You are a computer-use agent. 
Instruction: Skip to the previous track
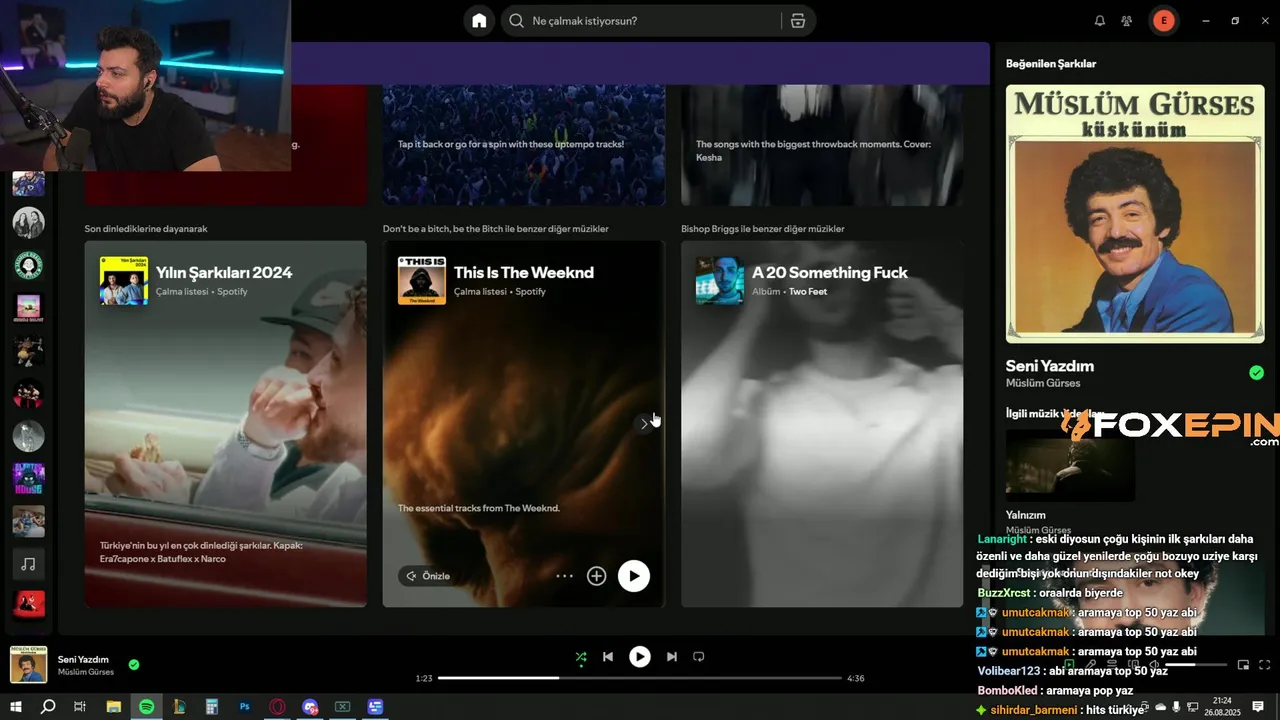click(x=608, y=657)
